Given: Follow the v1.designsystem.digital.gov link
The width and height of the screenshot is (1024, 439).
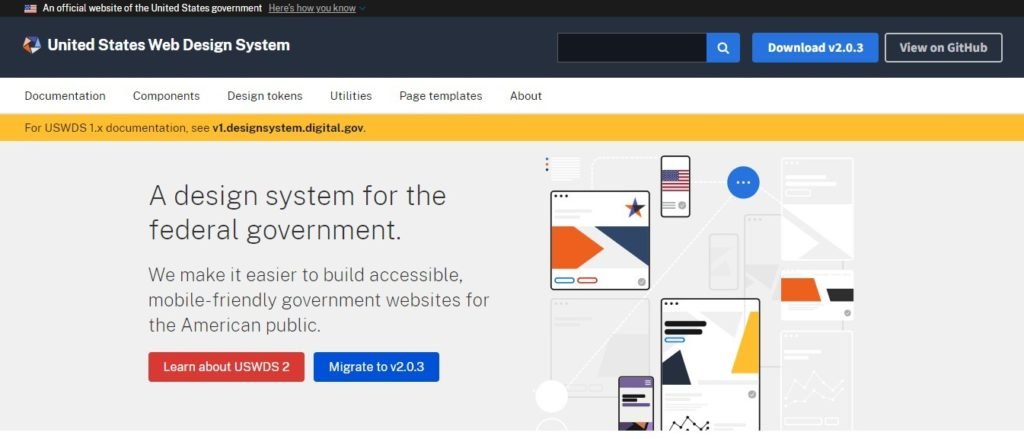Looking at the screenshot, I should [x=288, y=128].
